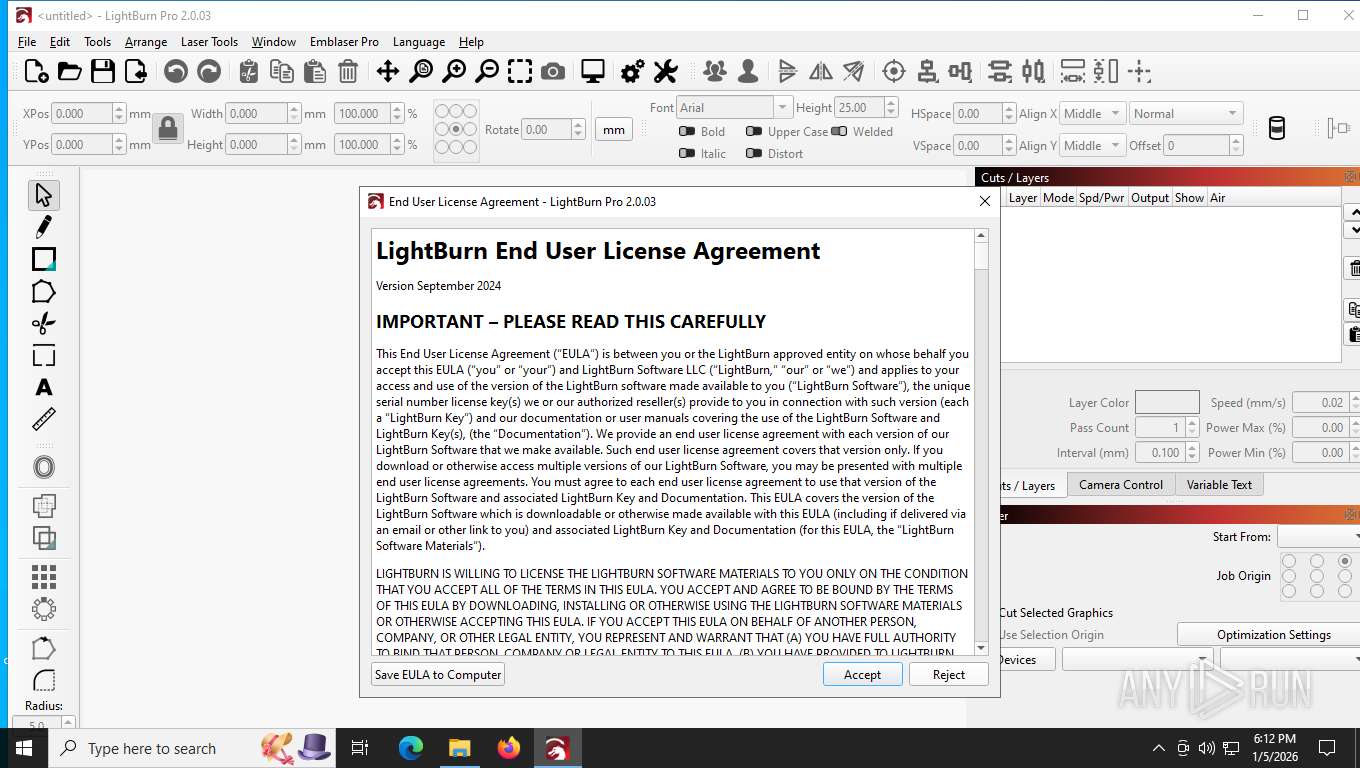This screenshot has height=768, width=1360.
Task: Open the Emblaser Pro menu
Action: [x=344, y=42]
